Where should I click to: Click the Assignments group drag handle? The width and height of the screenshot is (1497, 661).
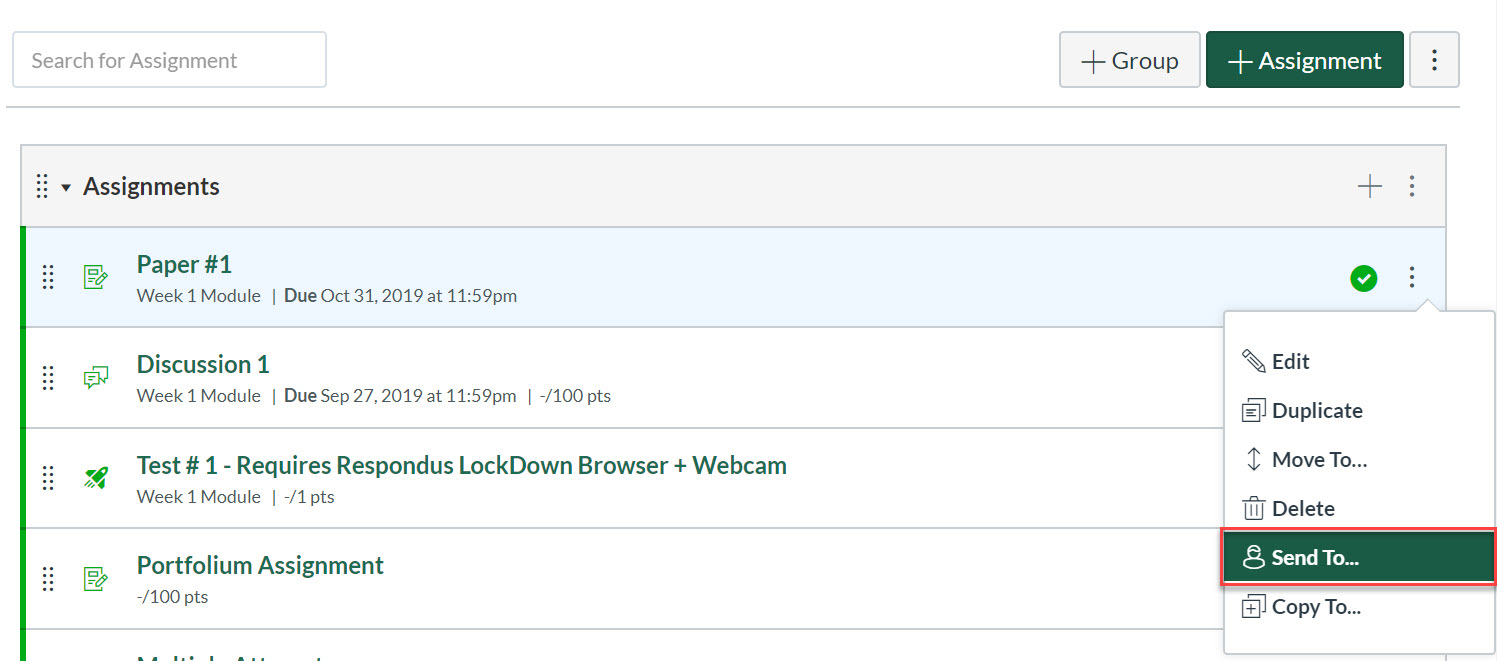pos(42,186)
